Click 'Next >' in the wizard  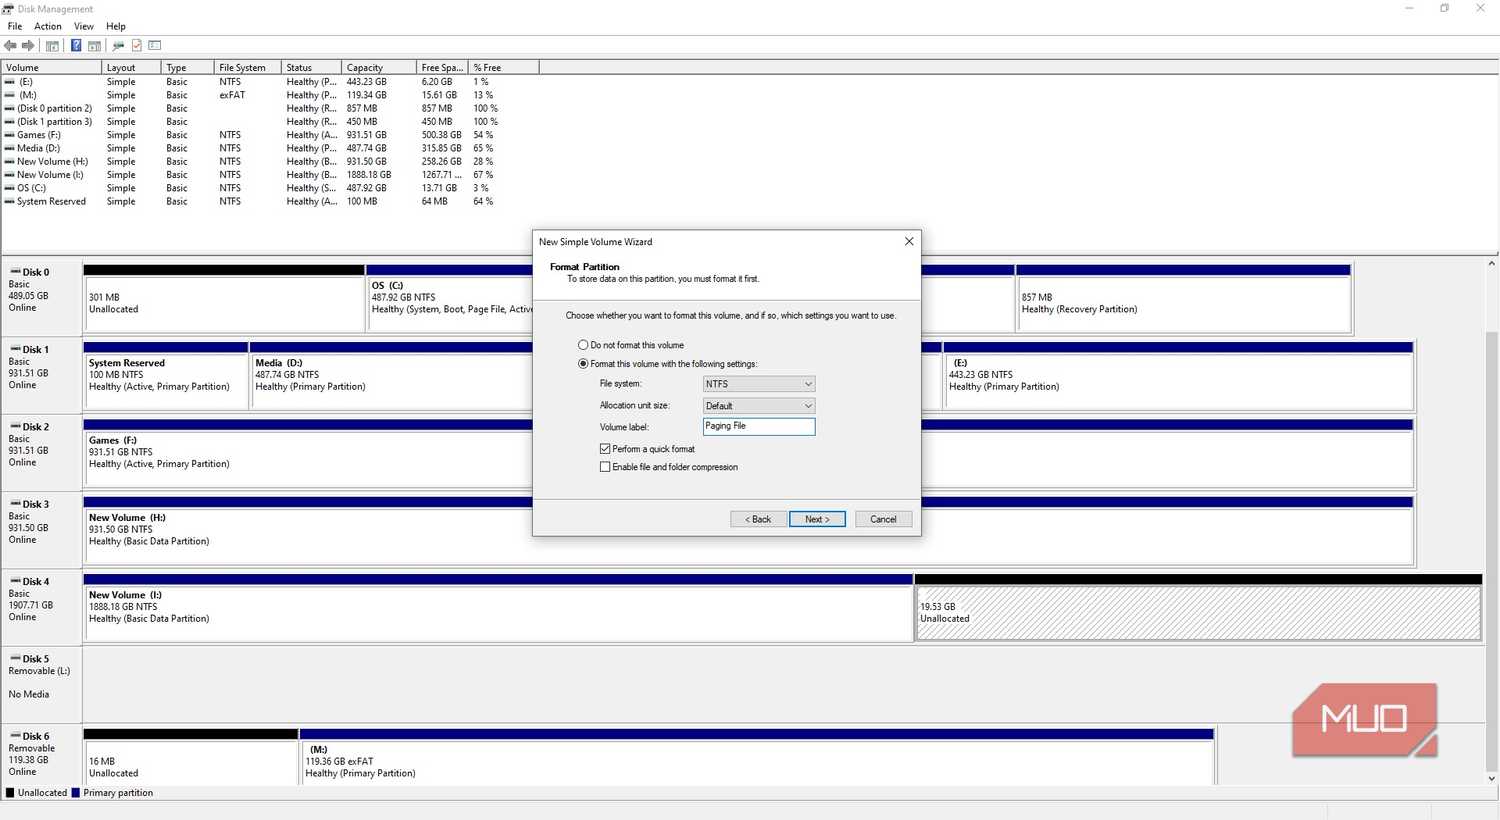point(817,519)
